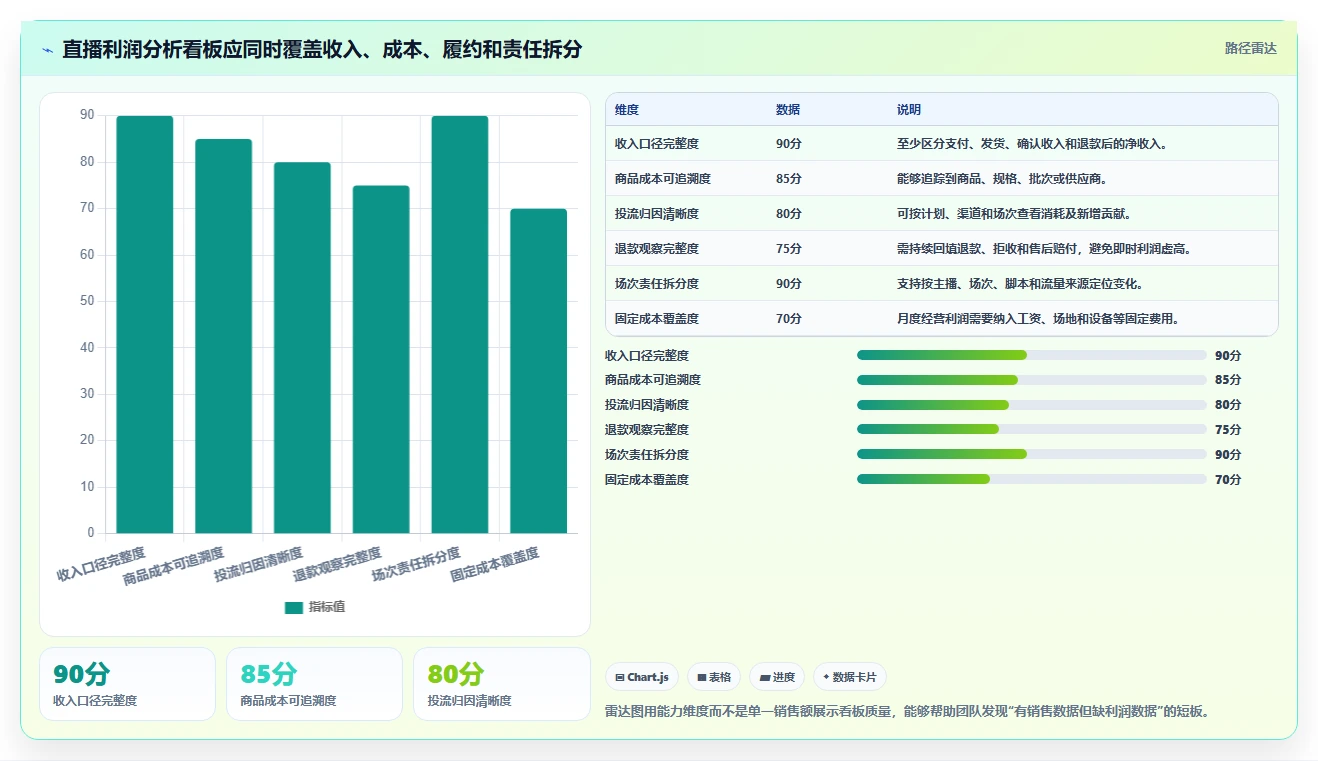
Task: Click the 投流归因清晰度 progress bar
Action: [x=1031, y=405]
